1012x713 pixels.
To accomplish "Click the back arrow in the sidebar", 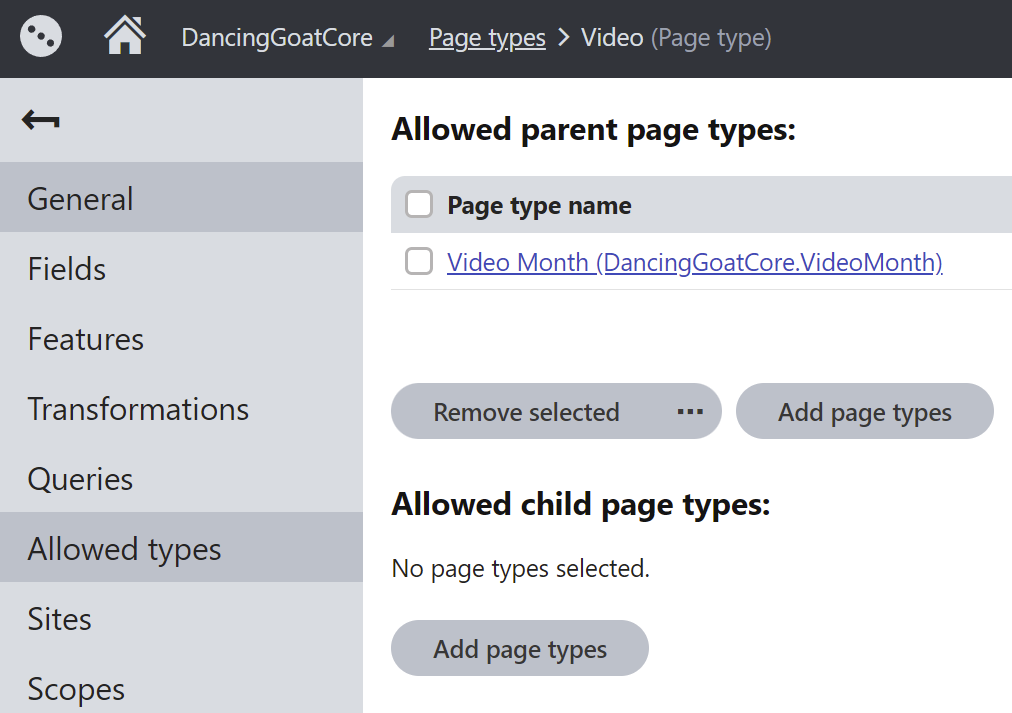I will point(41,120).
